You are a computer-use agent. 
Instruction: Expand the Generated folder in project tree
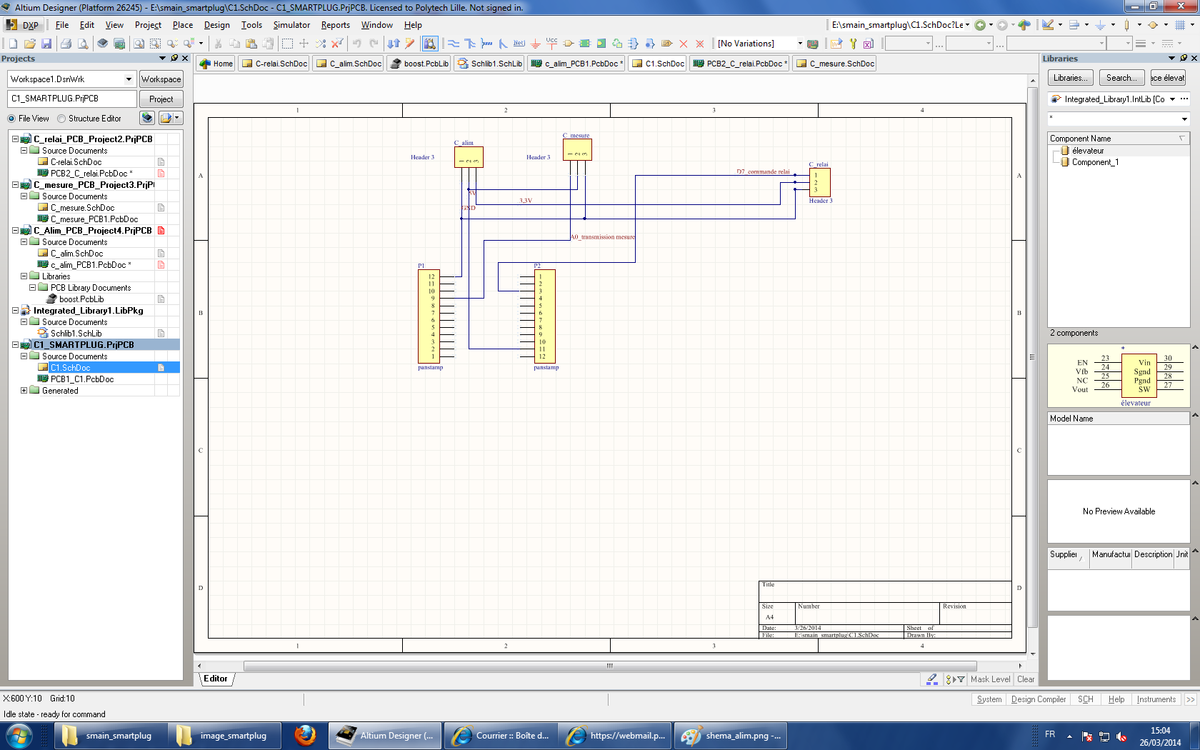[24, 391]
